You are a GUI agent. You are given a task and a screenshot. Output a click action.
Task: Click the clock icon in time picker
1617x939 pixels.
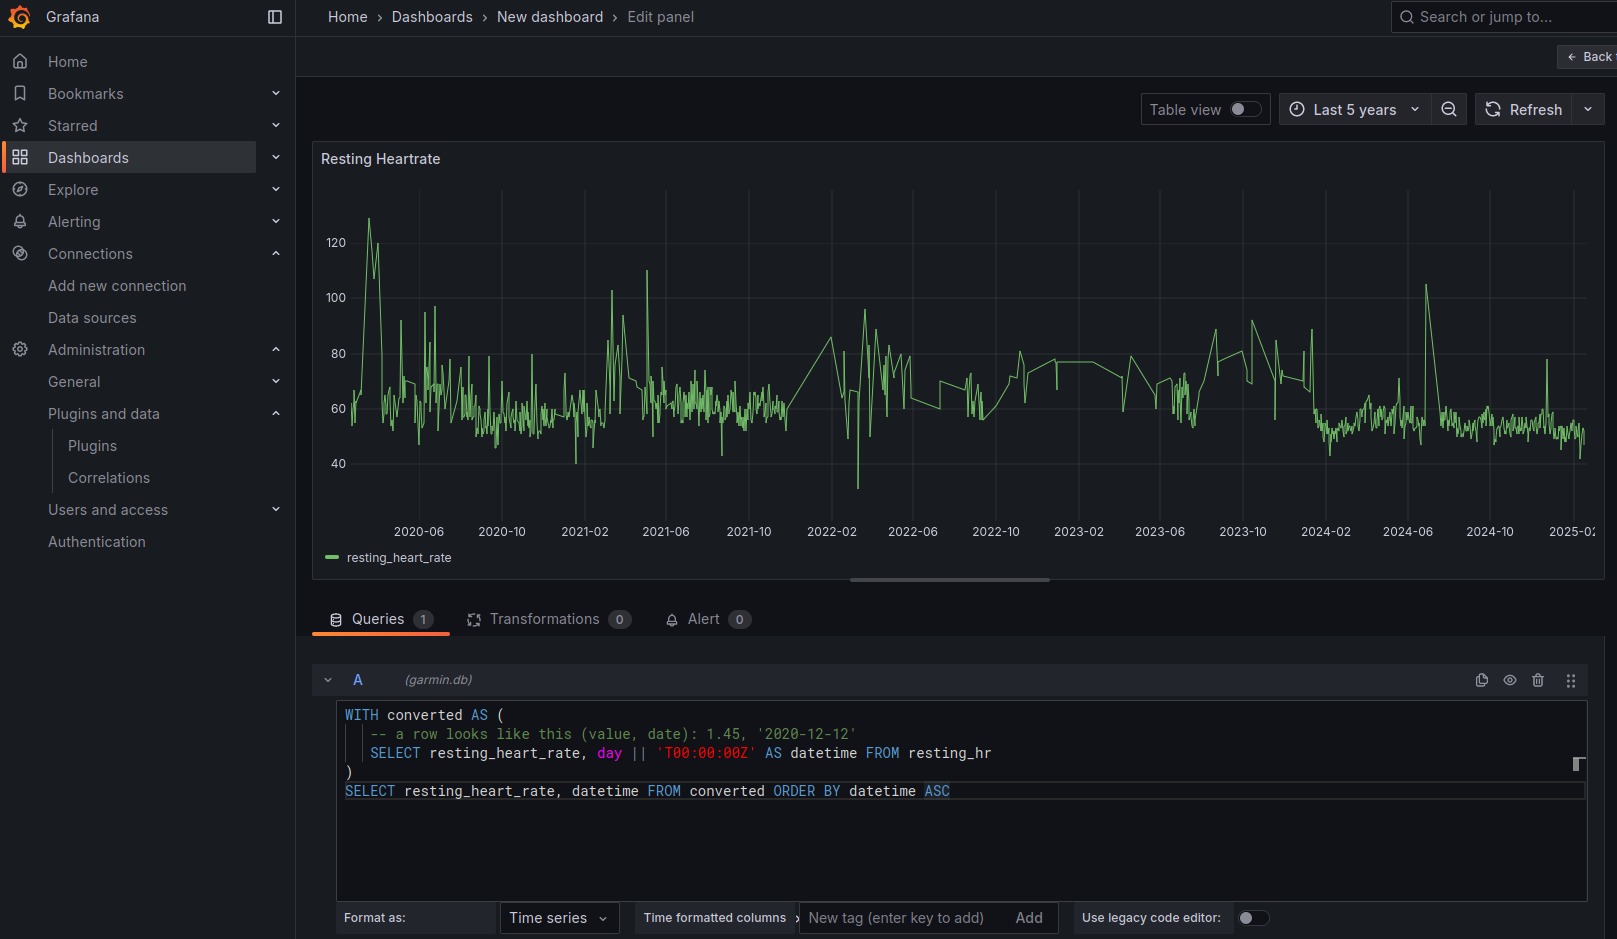click(x=1297, y=110)
